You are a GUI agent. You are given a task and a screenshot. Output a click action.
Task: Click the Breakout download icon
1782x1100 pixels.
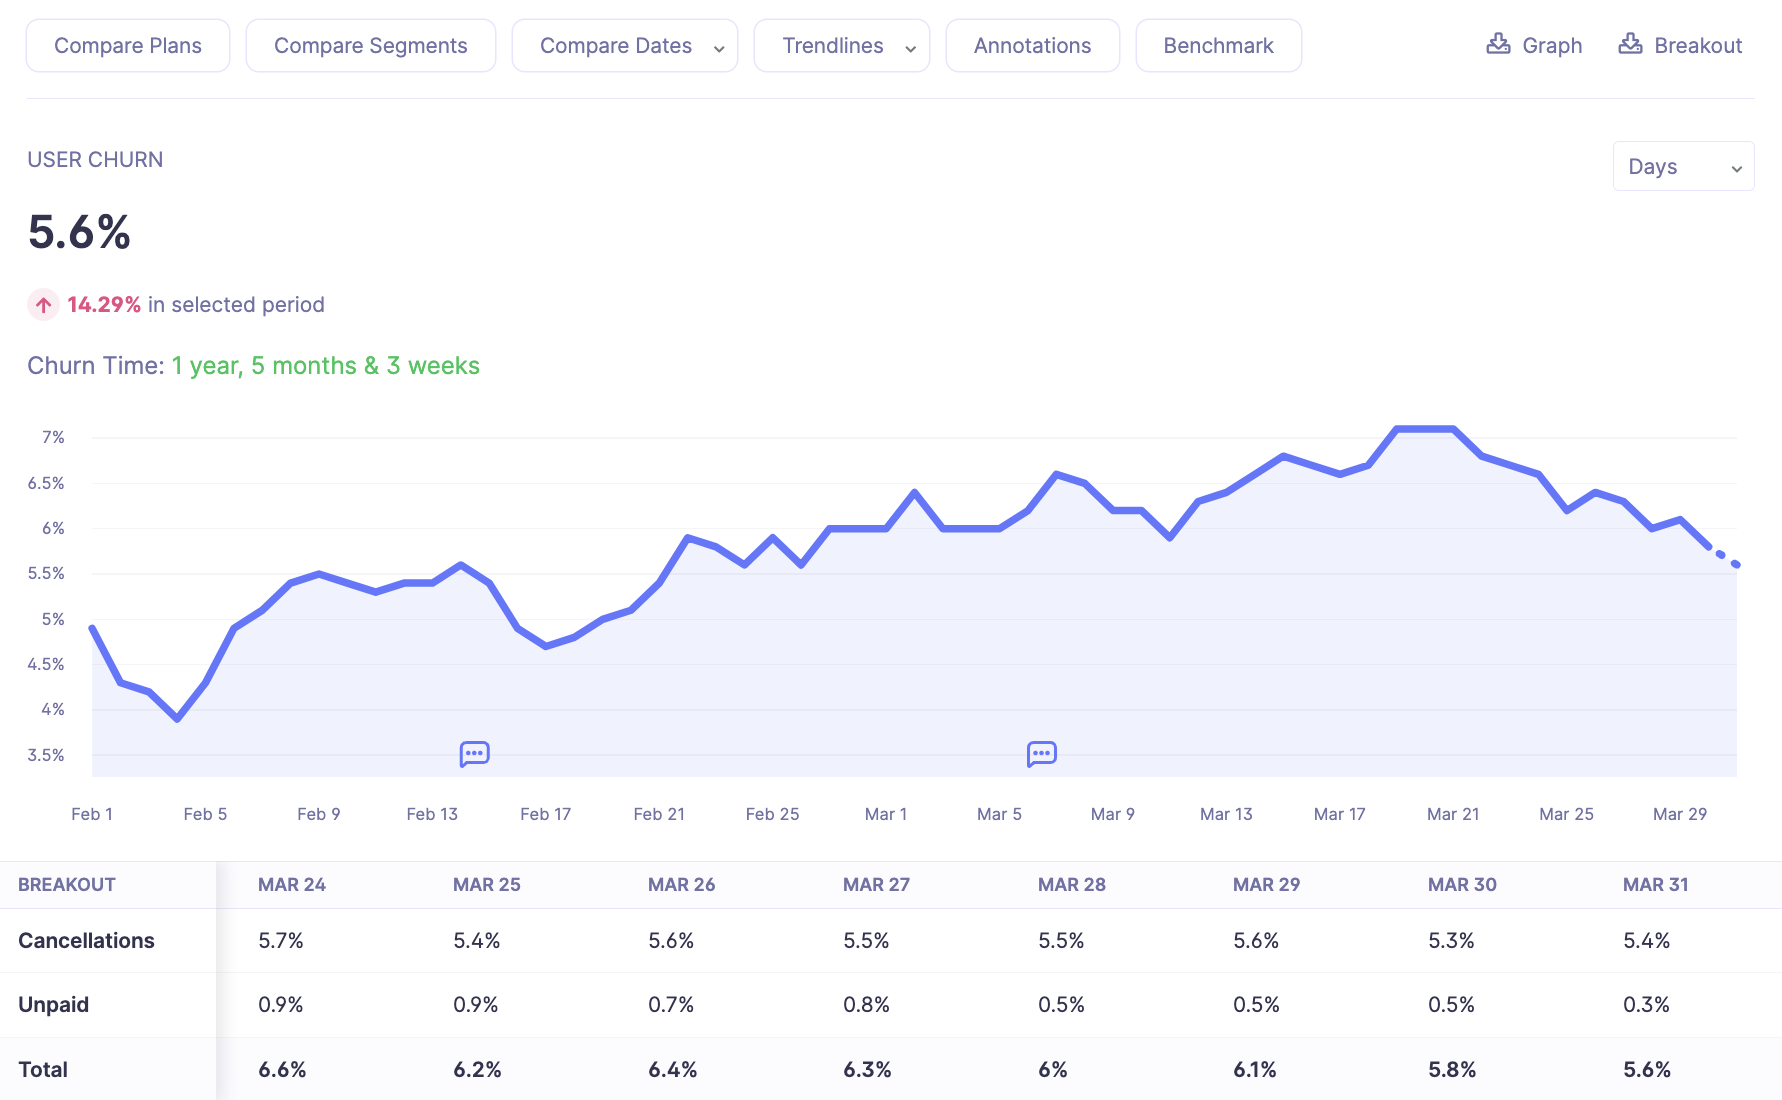(x=1630, y=44)
